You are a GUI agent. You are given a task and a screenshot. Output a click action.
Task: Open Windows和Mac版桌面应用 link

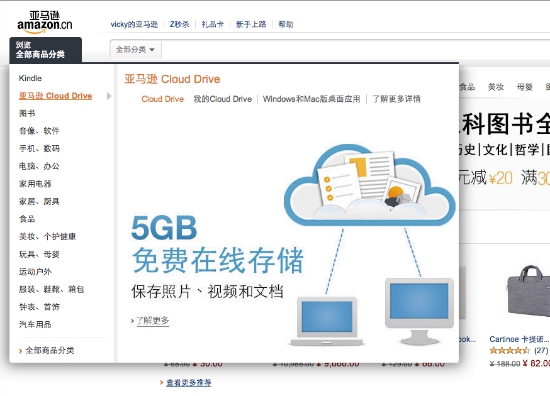click(311, 99)
